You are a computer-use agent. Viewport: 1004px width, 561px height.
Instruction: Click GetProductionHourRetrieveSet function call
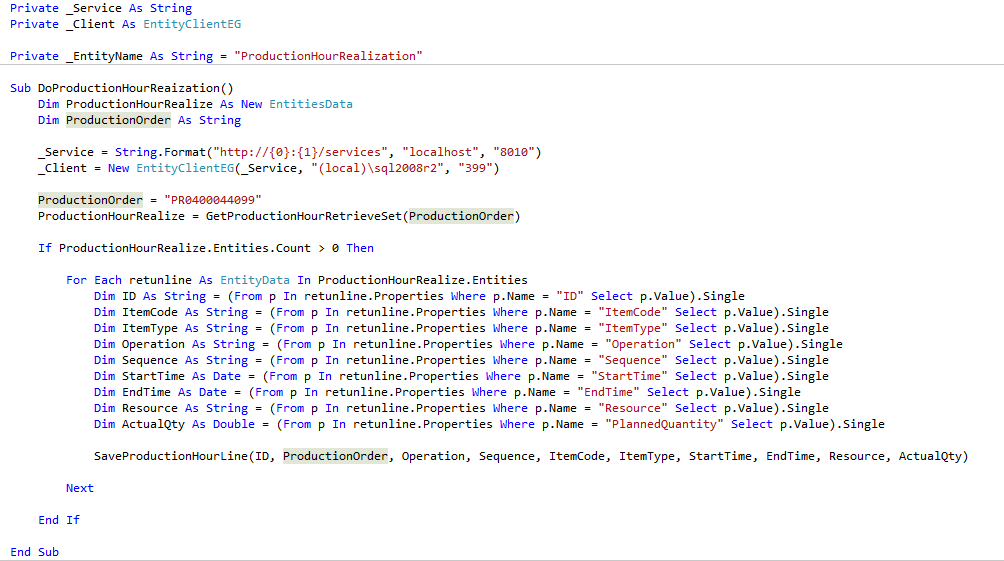pos(304,216)
